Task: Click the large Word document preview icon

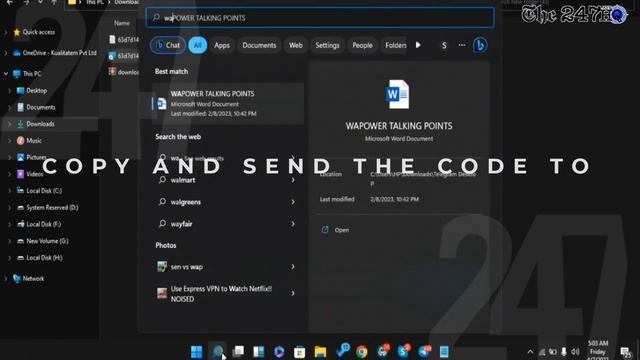Action: click(398, 94)
